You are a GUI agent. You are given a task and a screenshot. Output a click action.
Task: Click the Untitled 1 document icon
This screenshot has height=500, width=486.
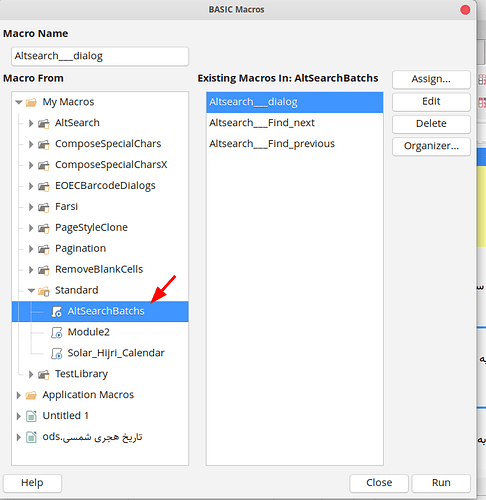[x=31, y=416]
